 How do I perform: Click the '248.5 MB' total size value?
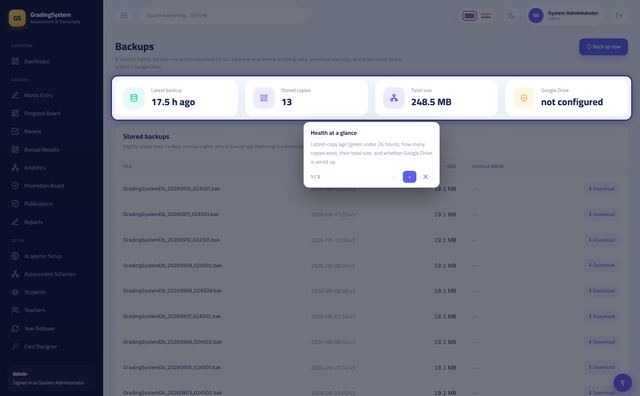tap(431, 102)
